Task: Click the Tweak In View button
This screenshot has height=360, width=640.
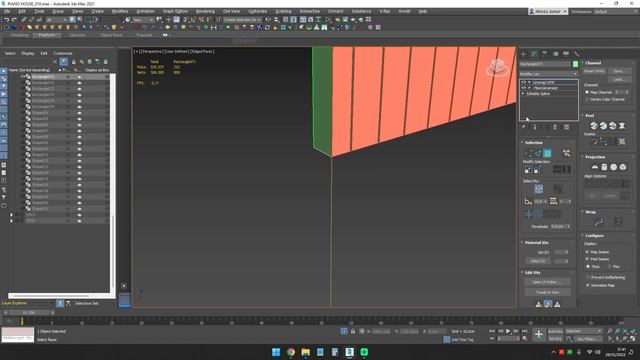Action: click(547, 292)
